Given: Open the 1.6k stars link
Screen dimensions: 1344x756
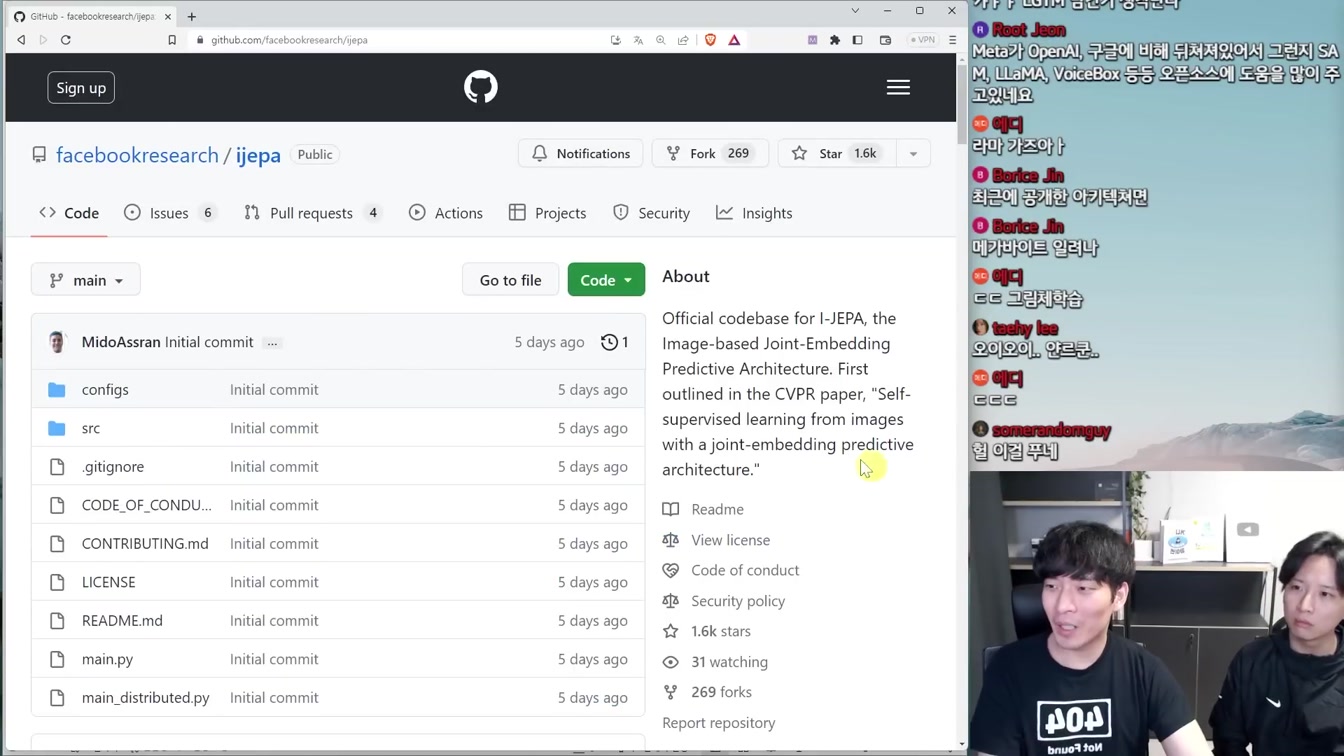Looking at the screenshot, I should [721, 631].
